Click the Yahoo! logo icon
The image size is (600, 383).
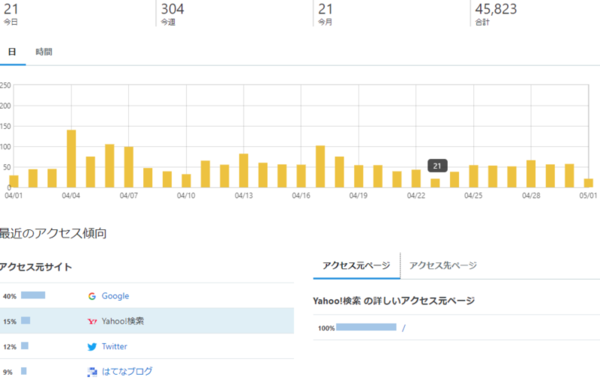(x=92, y=321)
